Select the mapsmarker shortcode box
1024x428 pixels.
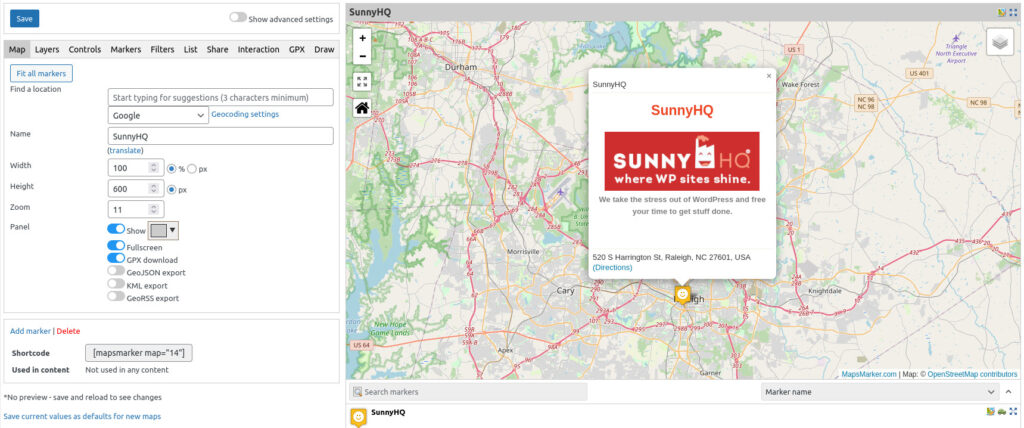[x=138, y=353]
